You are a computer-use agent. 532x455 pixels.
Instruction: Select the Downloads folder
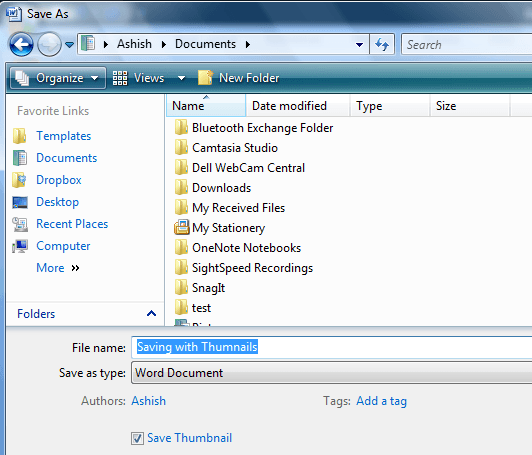click(221, 188)
